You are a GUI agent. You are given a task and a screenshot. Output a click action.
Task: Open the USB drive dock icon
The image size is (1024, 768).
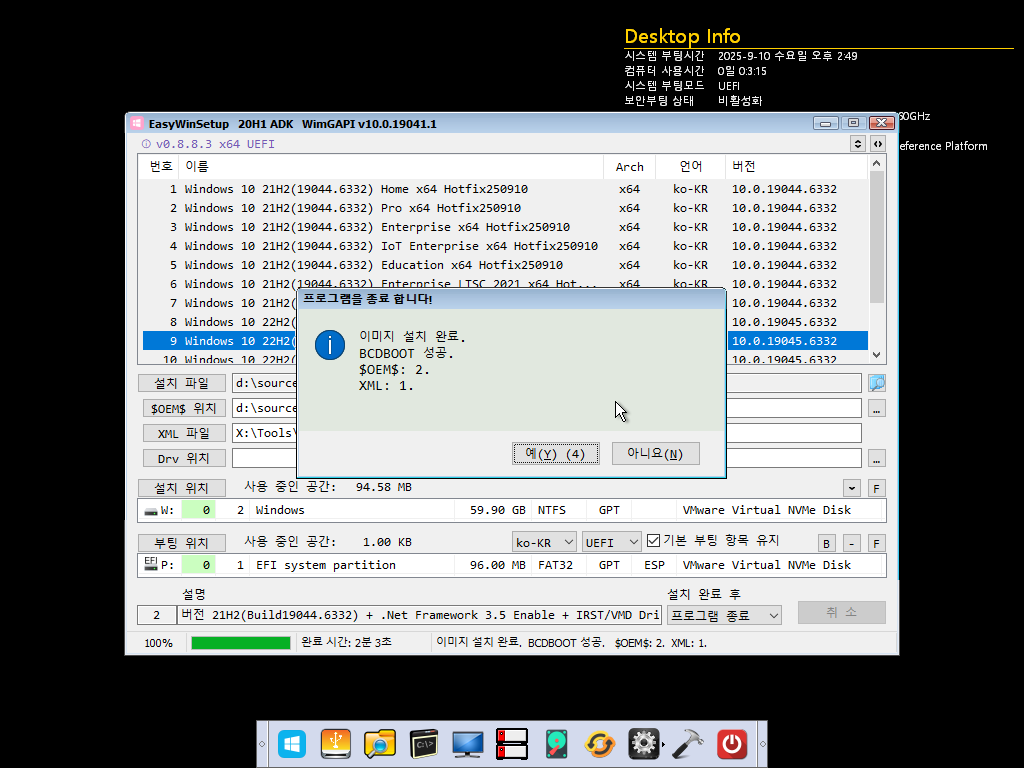click(336, 744)
